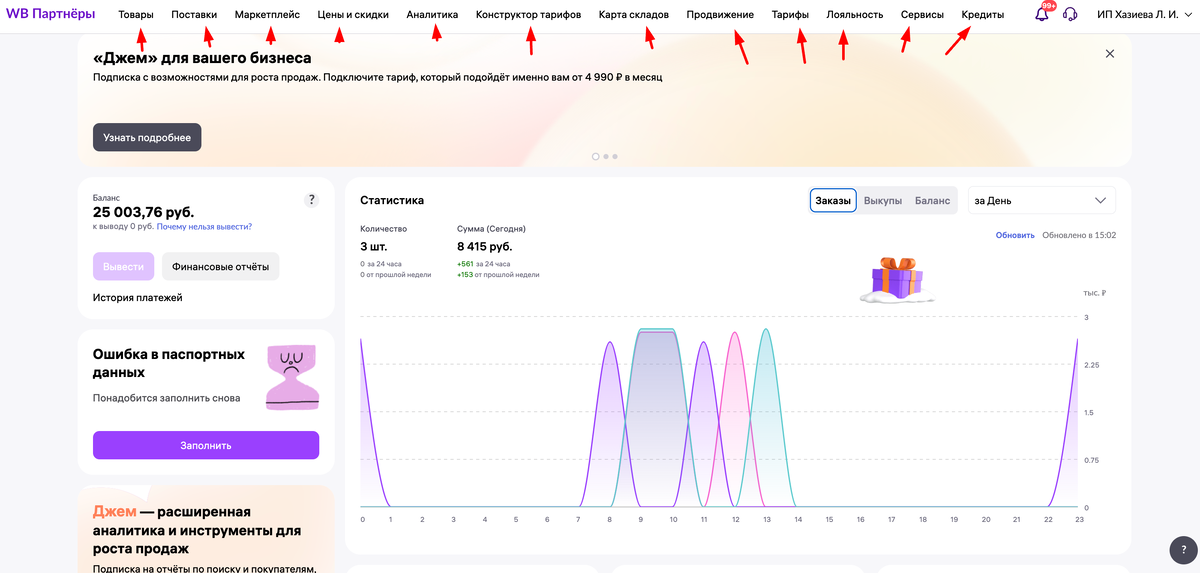Image resolution: width=1200 pixels, height=573 pixels.
Task: Click the Ошибка в паспортных данных heading
Action: [x=168, y=363]
